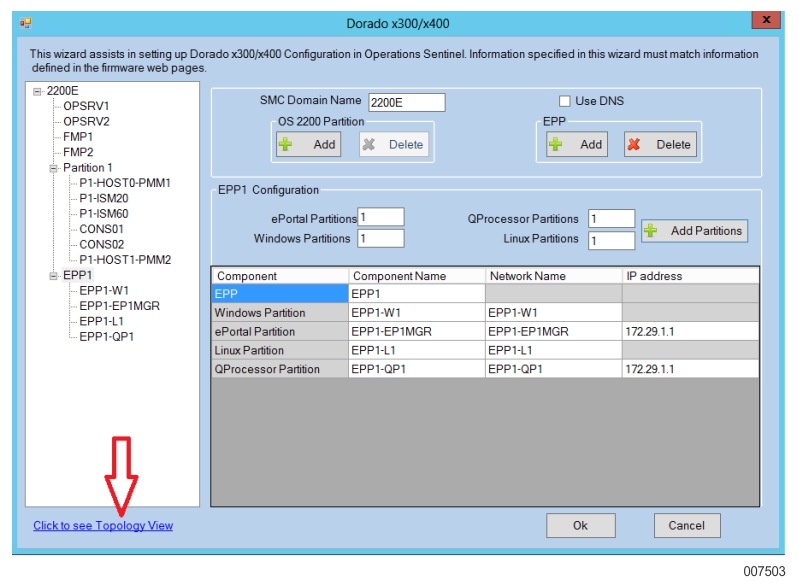Viewport: 799px width, 588px height.
Task: Confirm with the Ok button
Action: [580, 525]
